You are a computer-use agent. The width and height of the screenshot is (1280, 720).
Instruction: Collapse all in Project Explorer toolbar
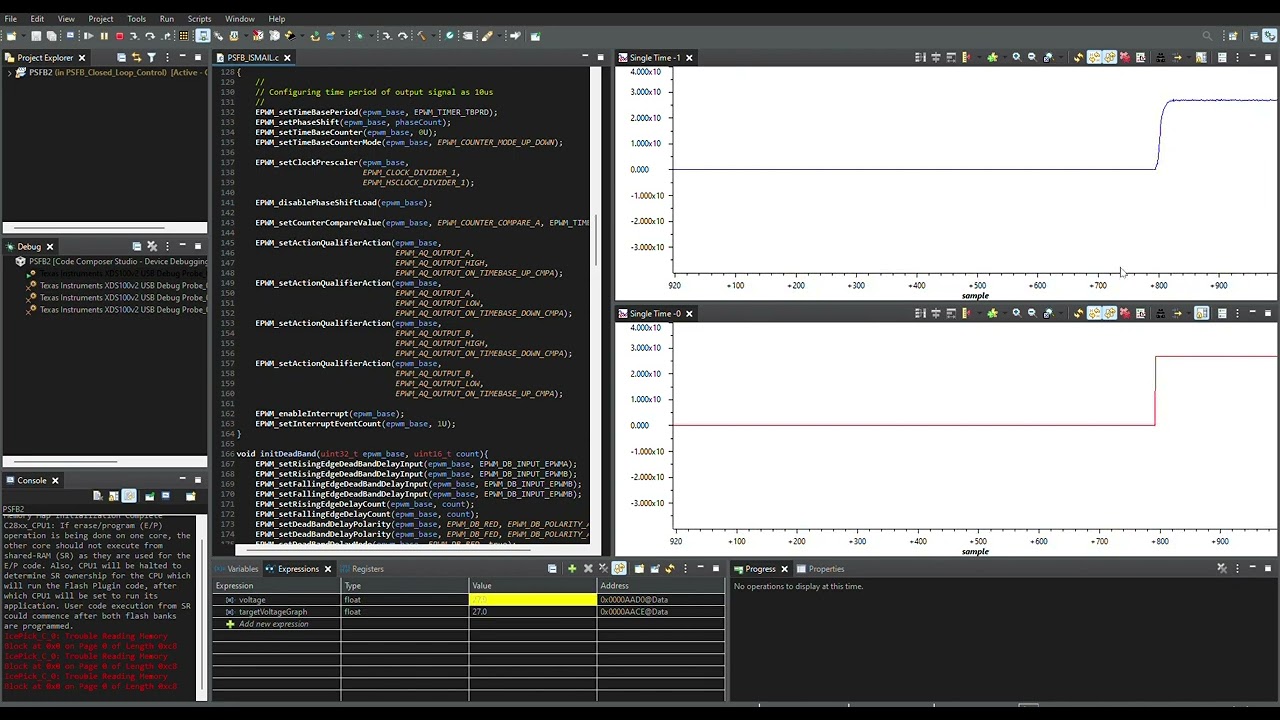(122, 58)
